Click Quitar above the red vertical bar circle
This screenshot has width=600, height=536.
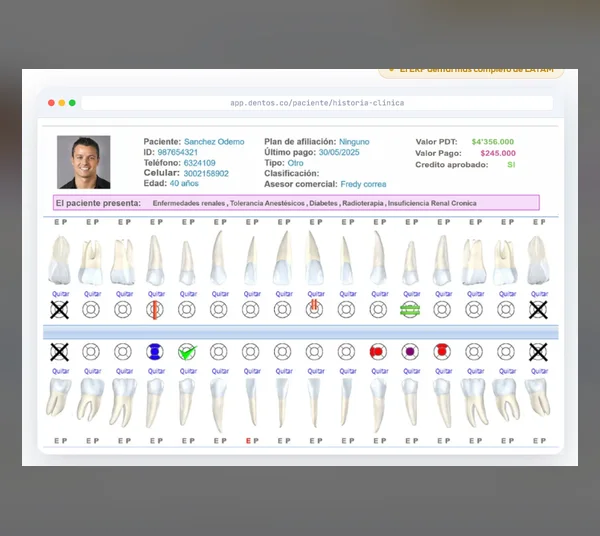pos(156,294)
